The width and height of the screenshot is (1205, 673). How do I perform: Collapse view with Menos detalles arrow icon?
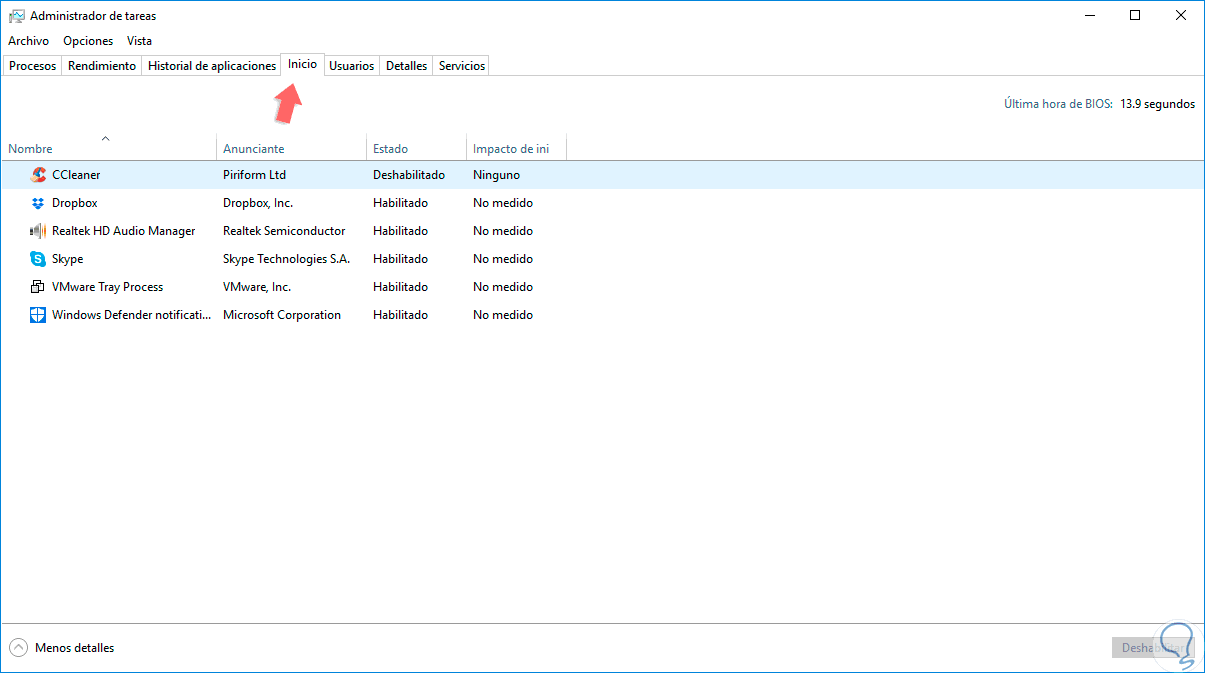click(18, 648)
